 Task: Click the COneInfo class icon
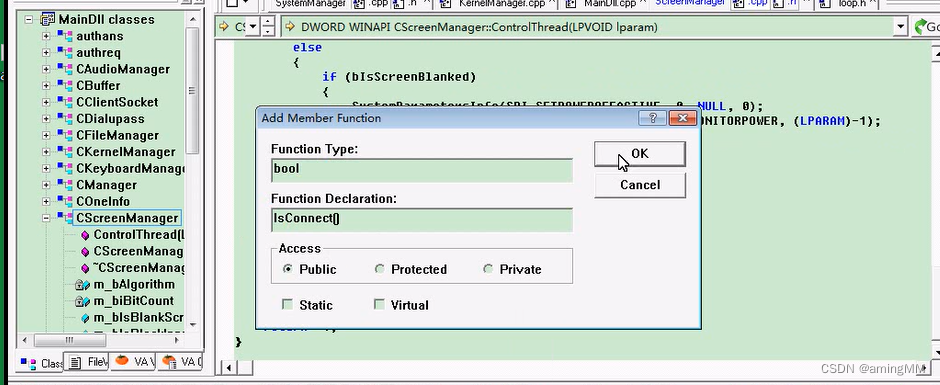65,201
